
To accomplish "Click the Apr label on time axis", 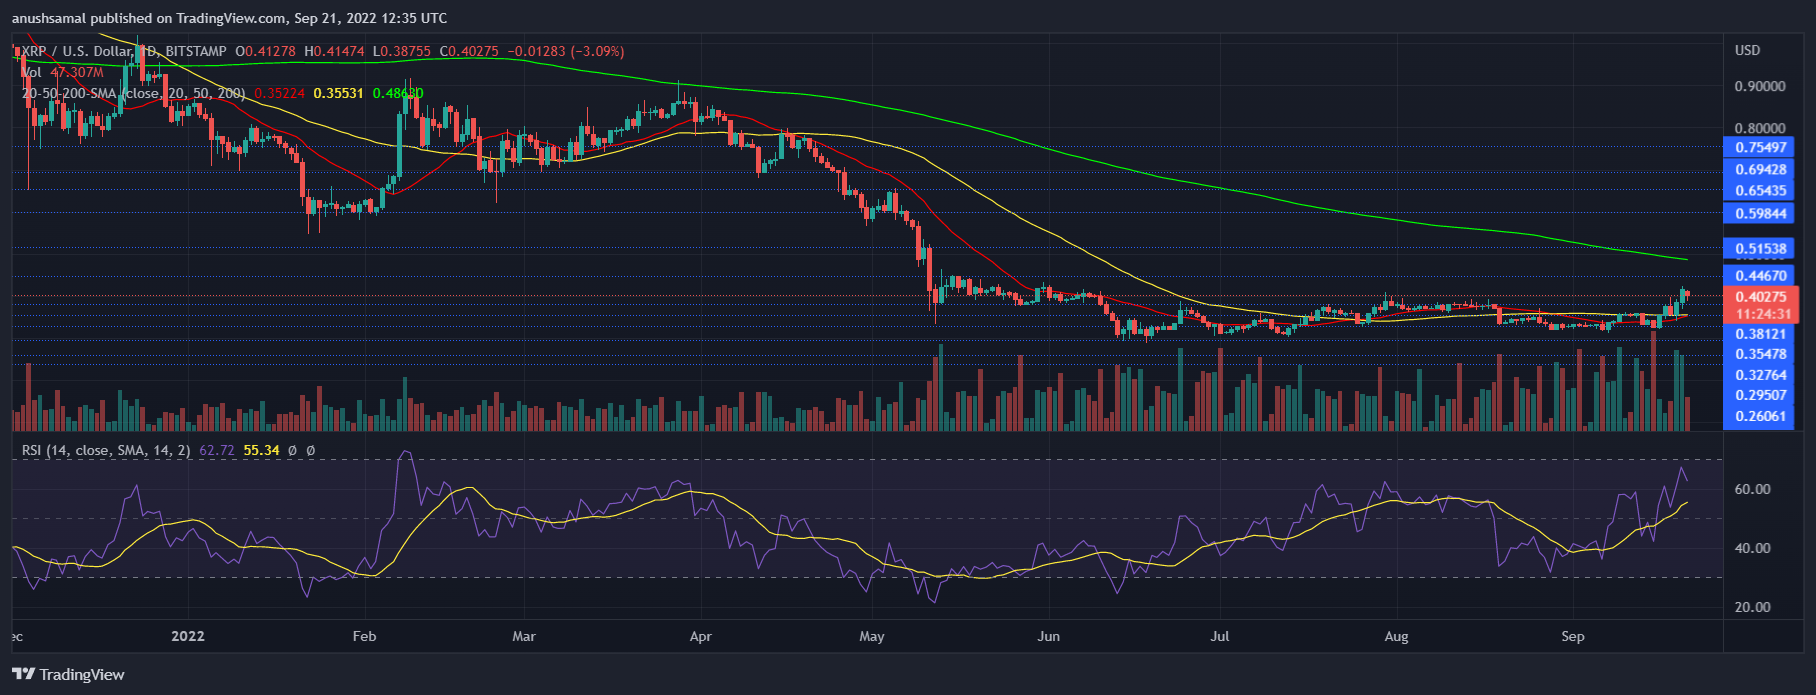I will pyautogui.click(x=700, y=636).
